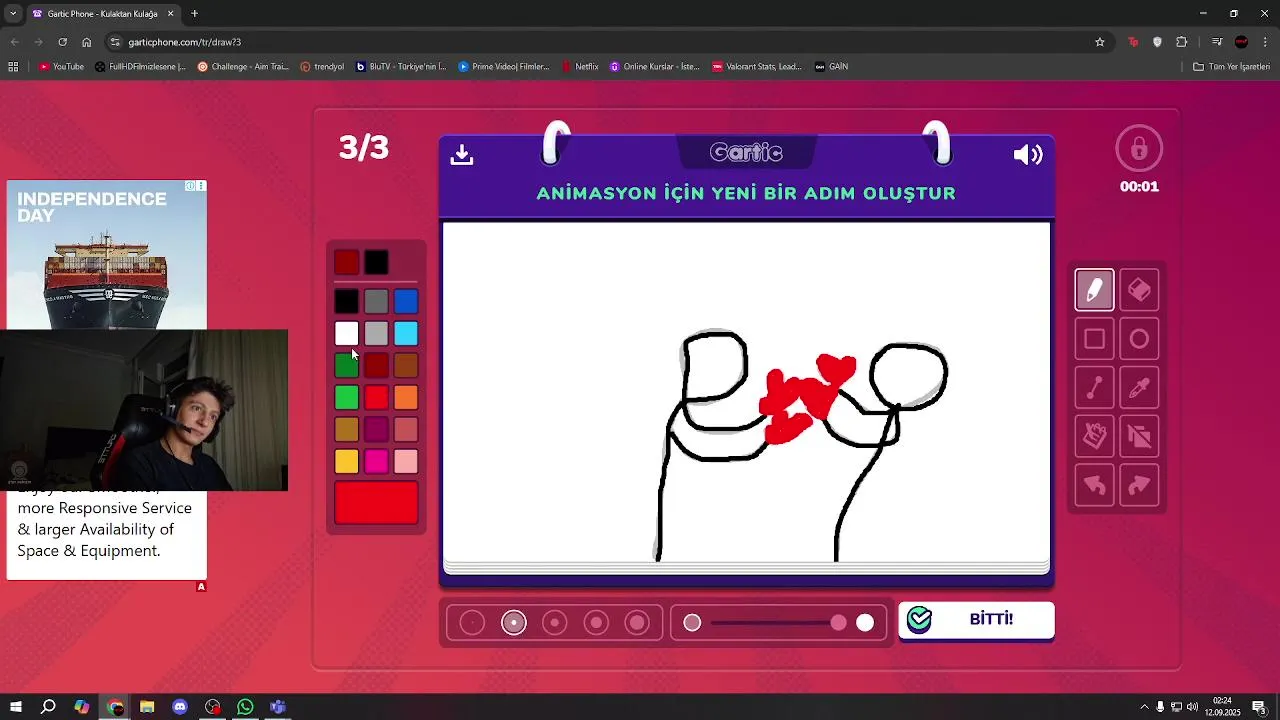
Task: Select the smallest brush size
Action: click(472, 623)
